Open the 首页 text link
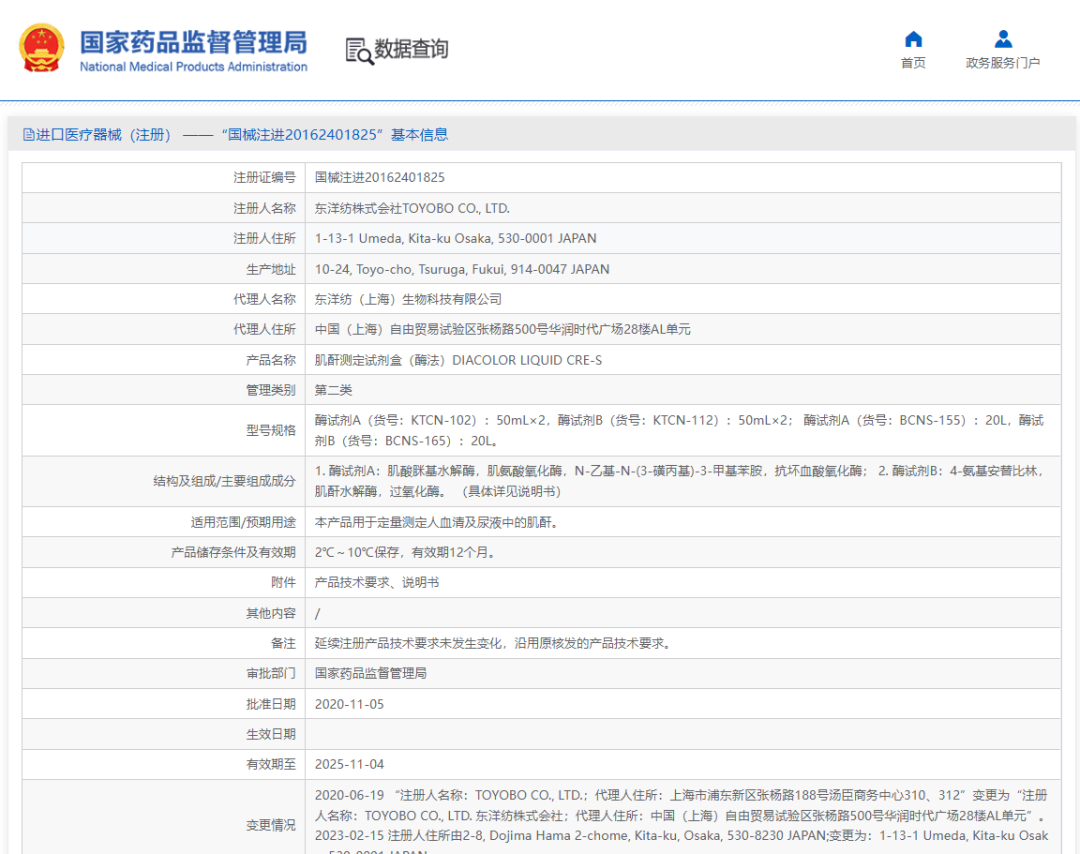 (913, 63)
